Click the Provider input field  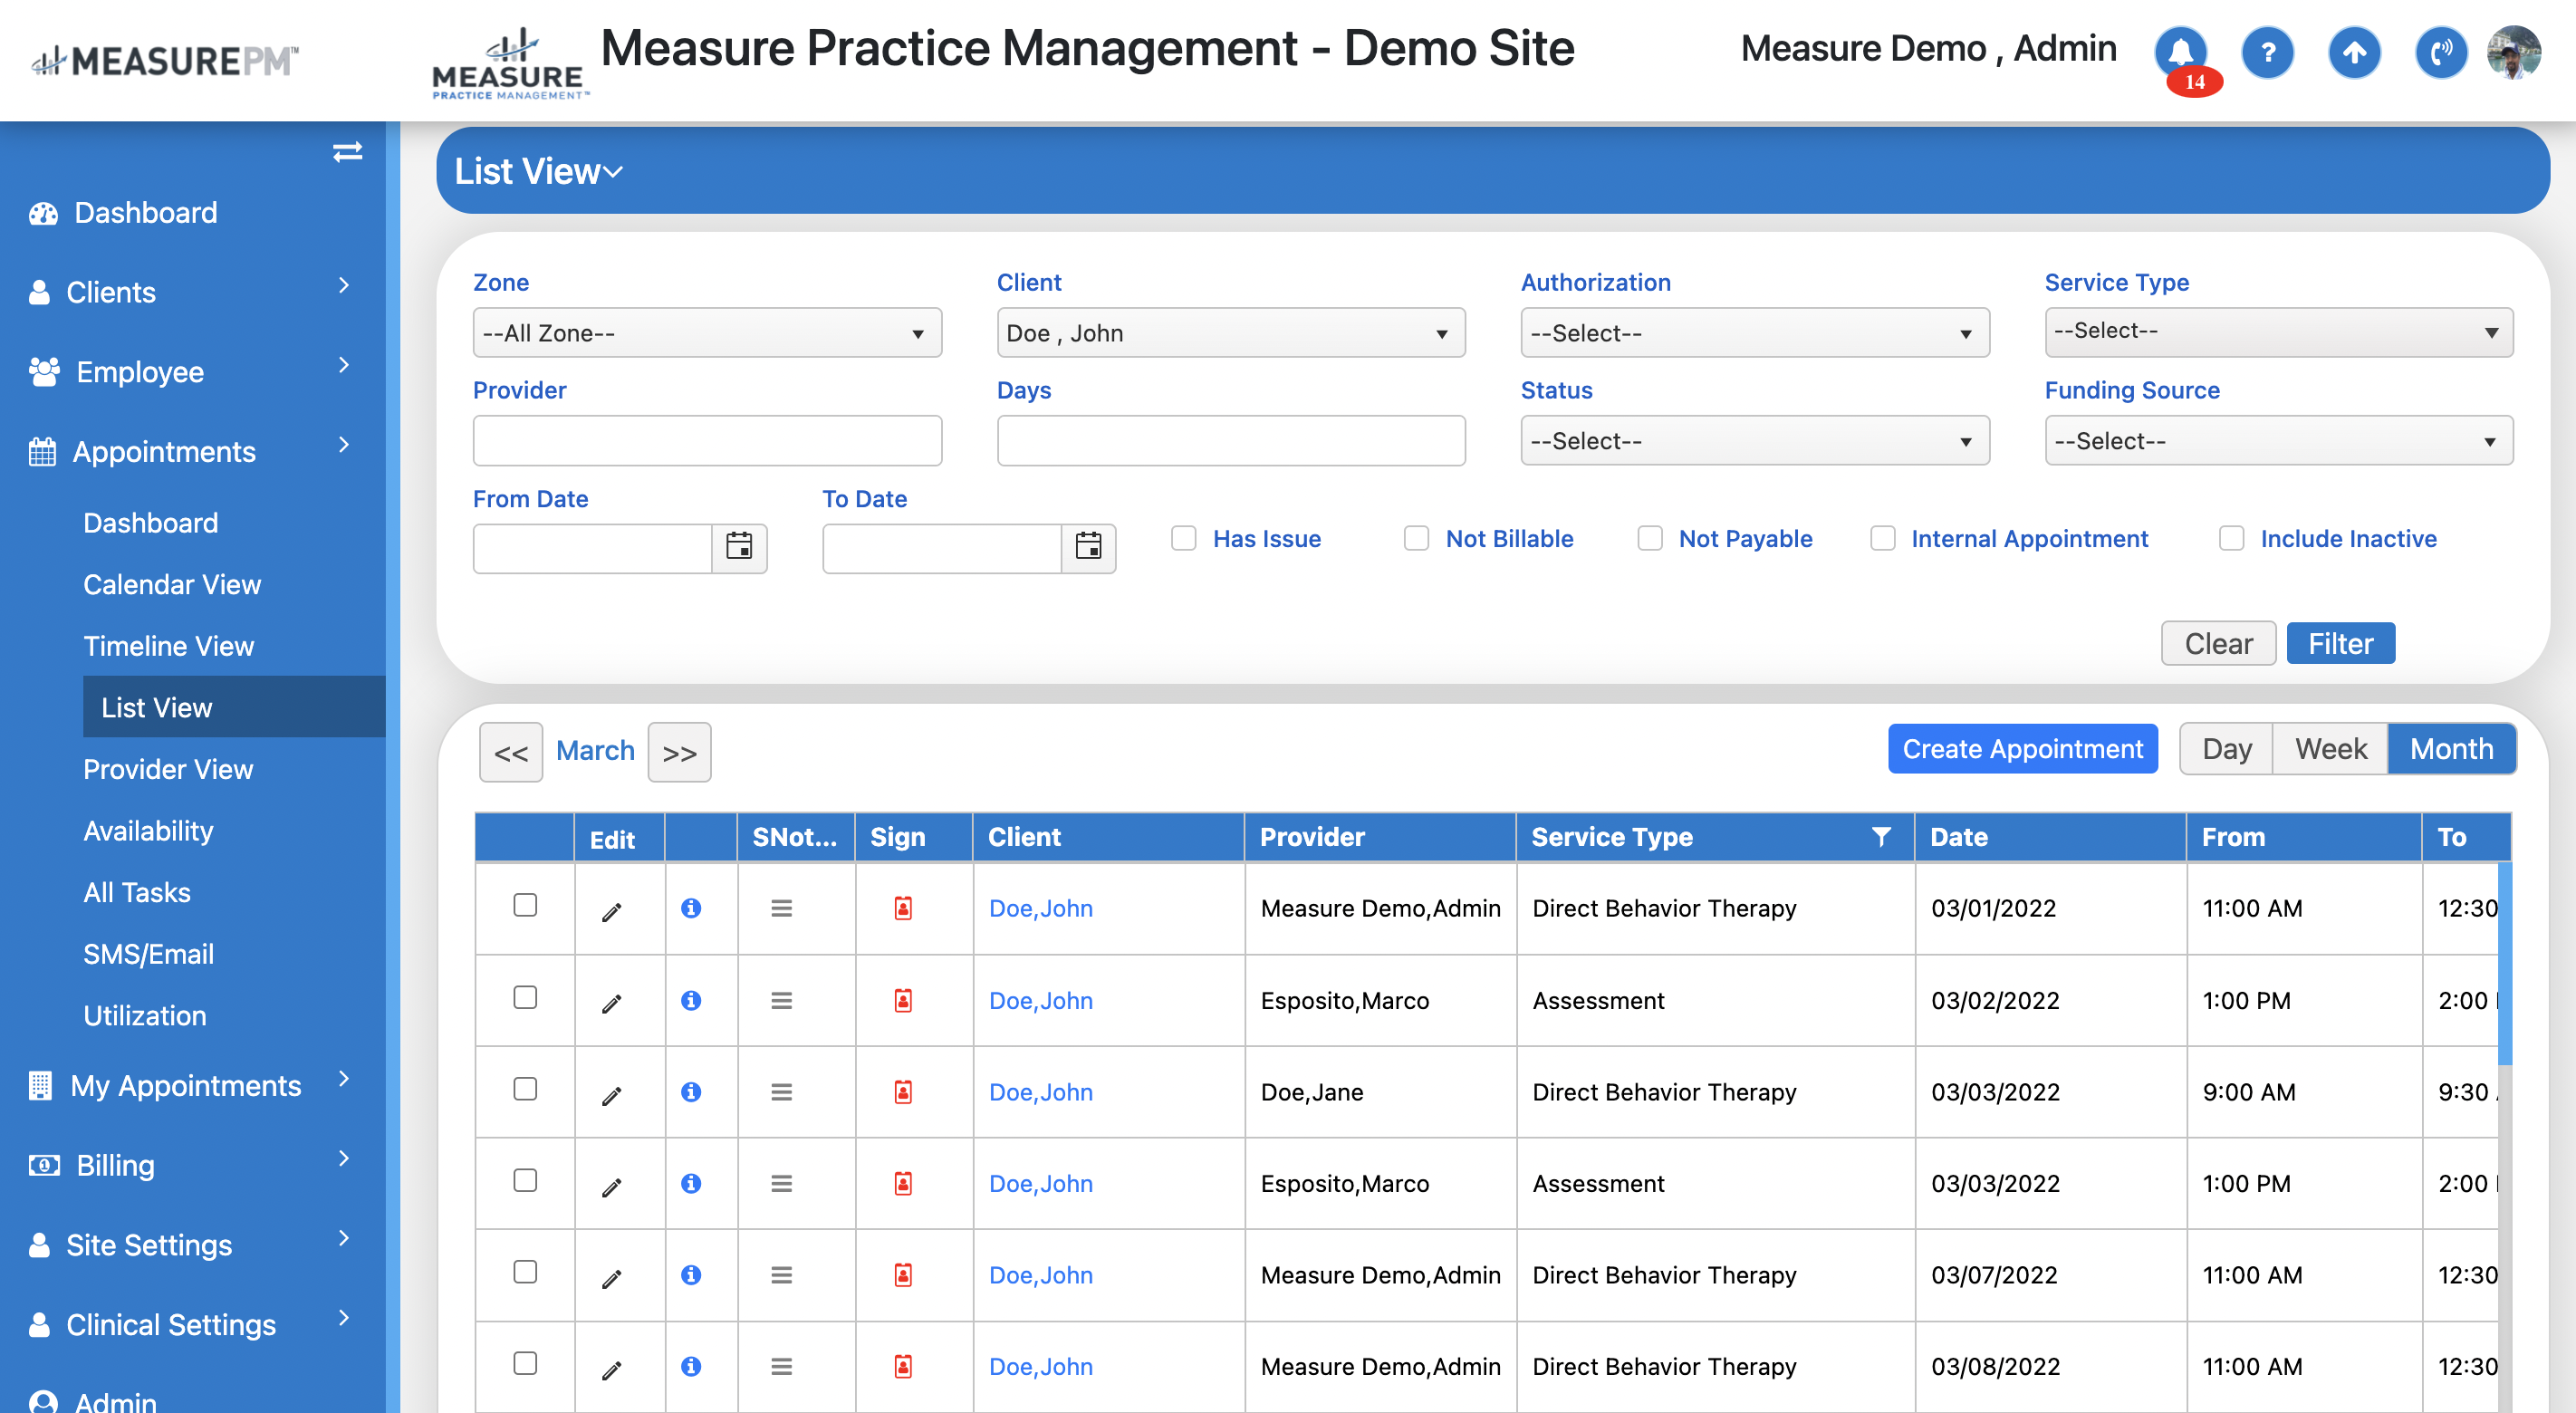707,441
